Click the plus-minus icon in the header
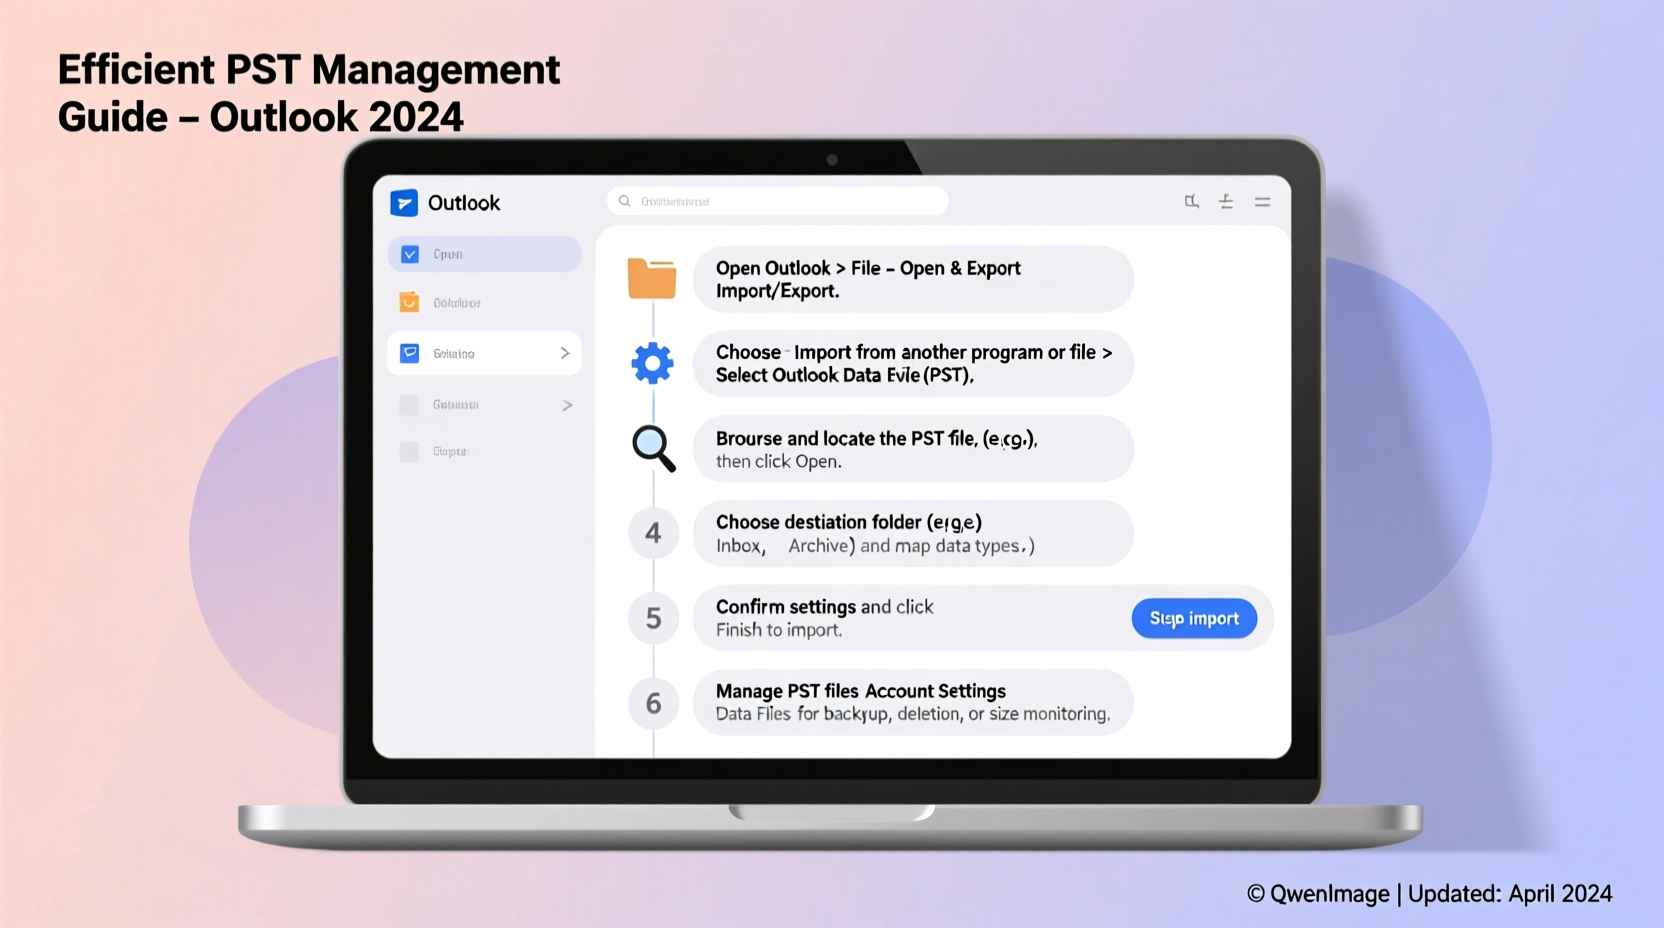Viewport: 1664px width, 928px height. pos(1226,201)
